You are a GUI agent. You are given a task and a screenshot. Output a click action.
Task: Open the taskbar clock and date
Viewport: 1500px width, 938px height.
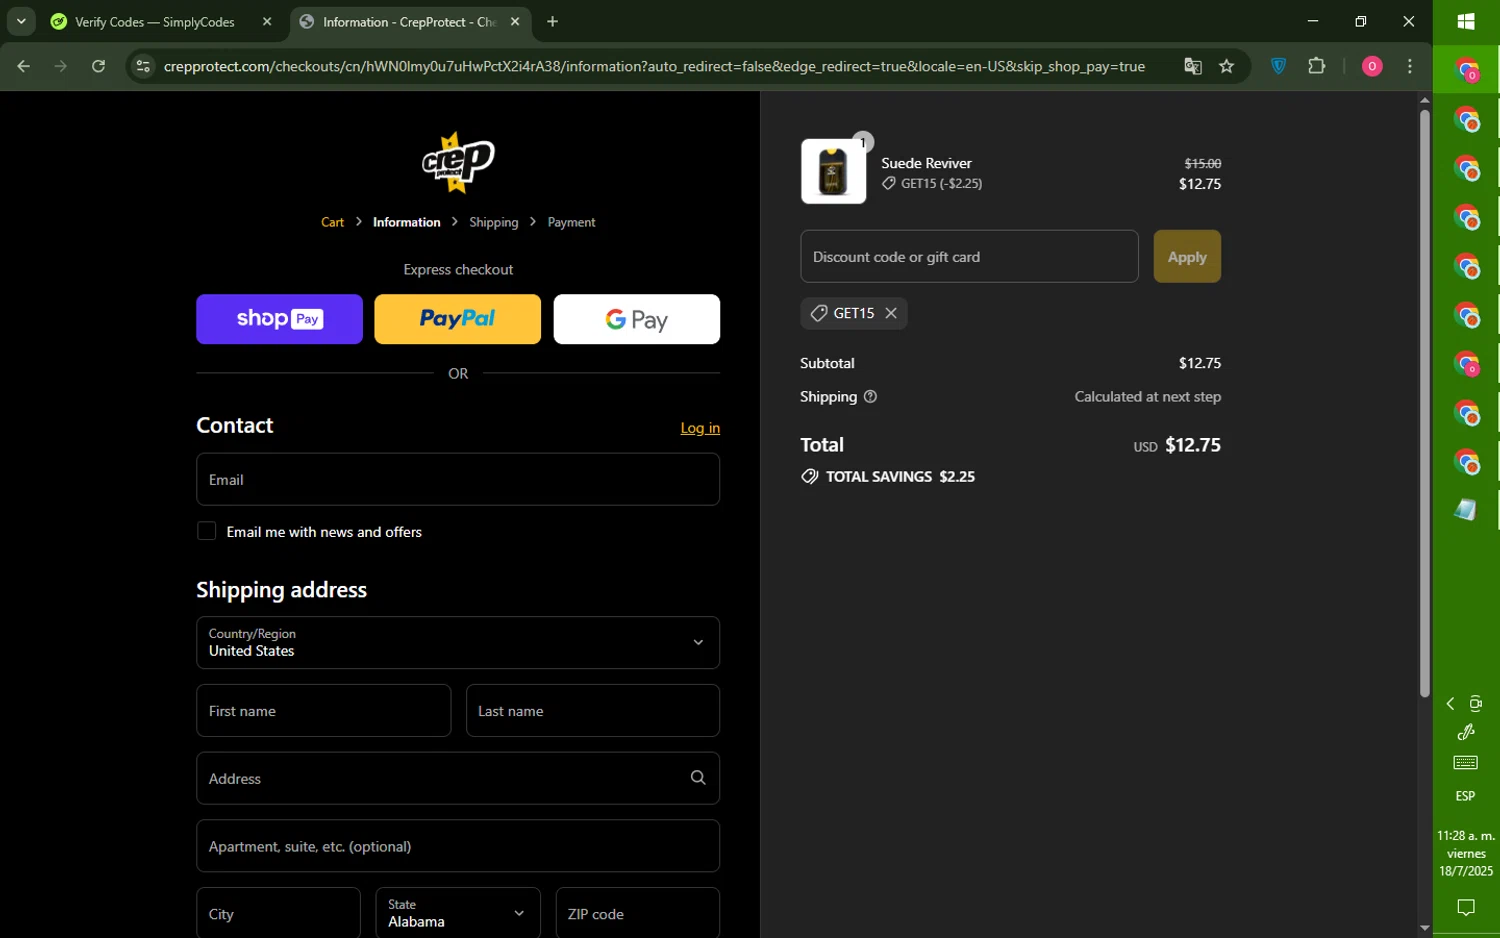pyautogui.click(x=1466, y=853)
